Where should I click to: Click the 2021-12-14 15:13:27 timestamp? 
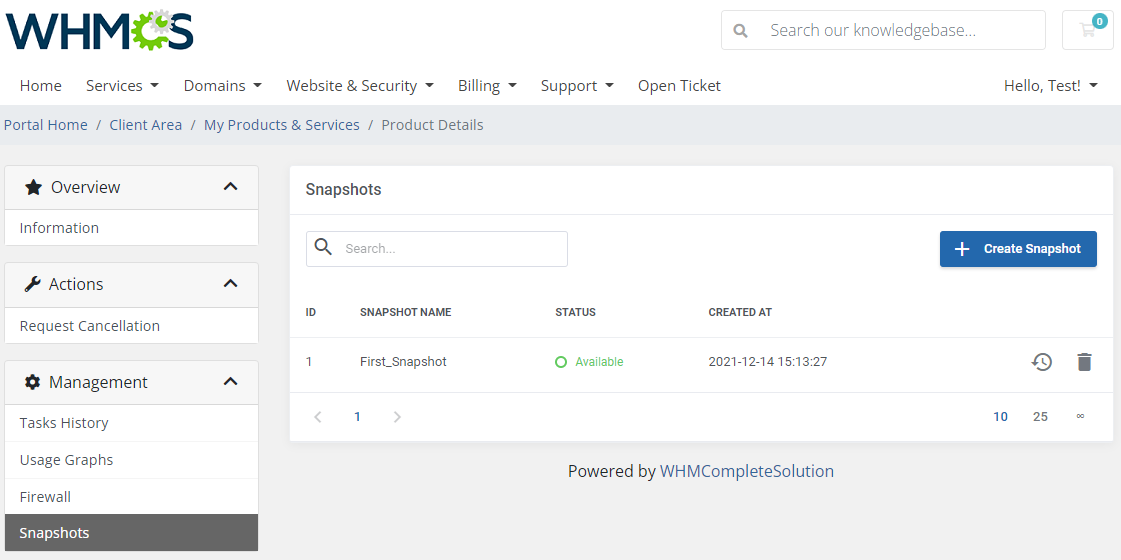coord(768,362)
